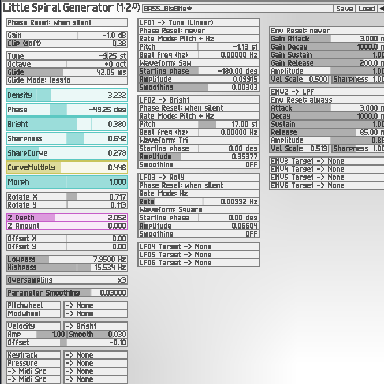Click the Octave slider

point(67,64)
